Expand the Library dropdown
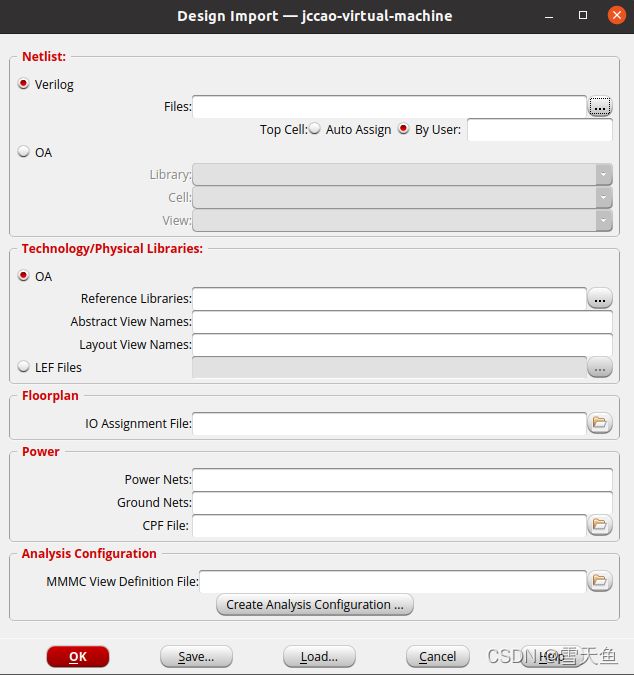634x675 pixels. pos(604,174)
